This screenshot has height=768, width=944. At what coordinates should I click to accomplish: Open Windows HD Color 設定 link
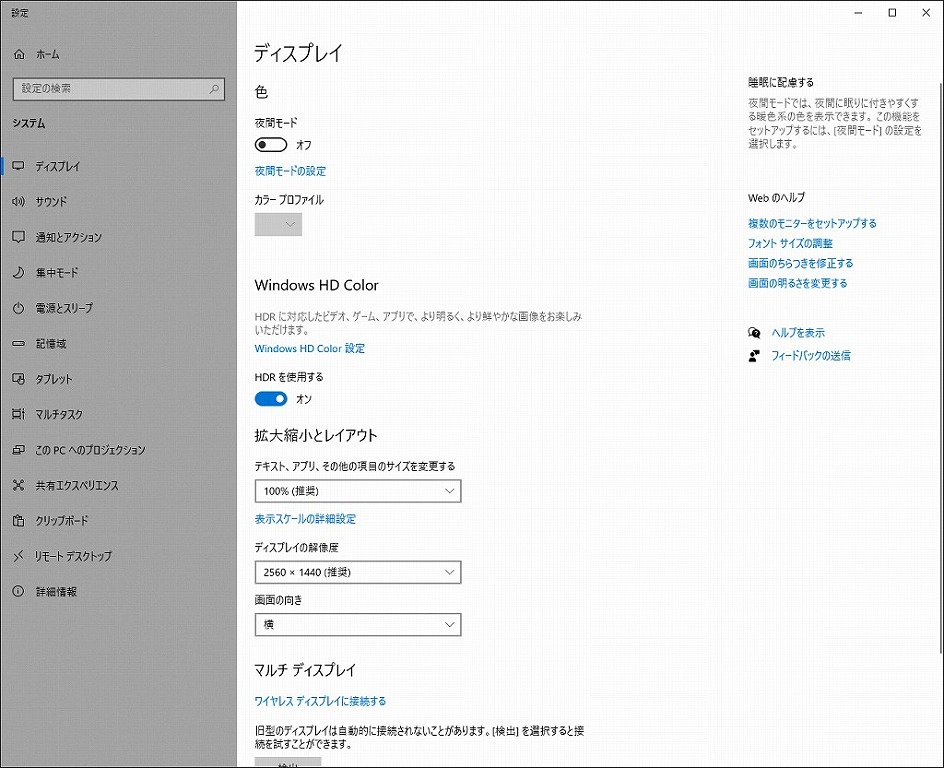tap(309, 348)
